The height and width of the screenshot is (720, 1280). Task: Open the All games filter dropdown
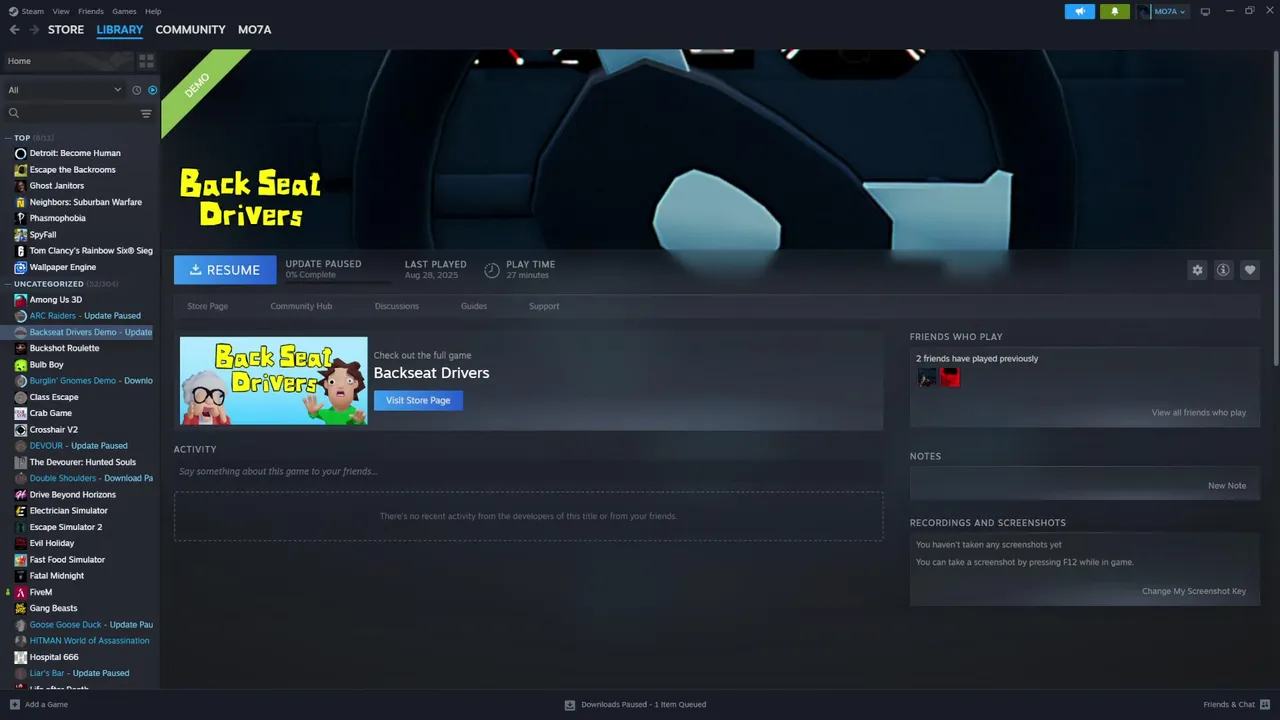coord(64,90)
